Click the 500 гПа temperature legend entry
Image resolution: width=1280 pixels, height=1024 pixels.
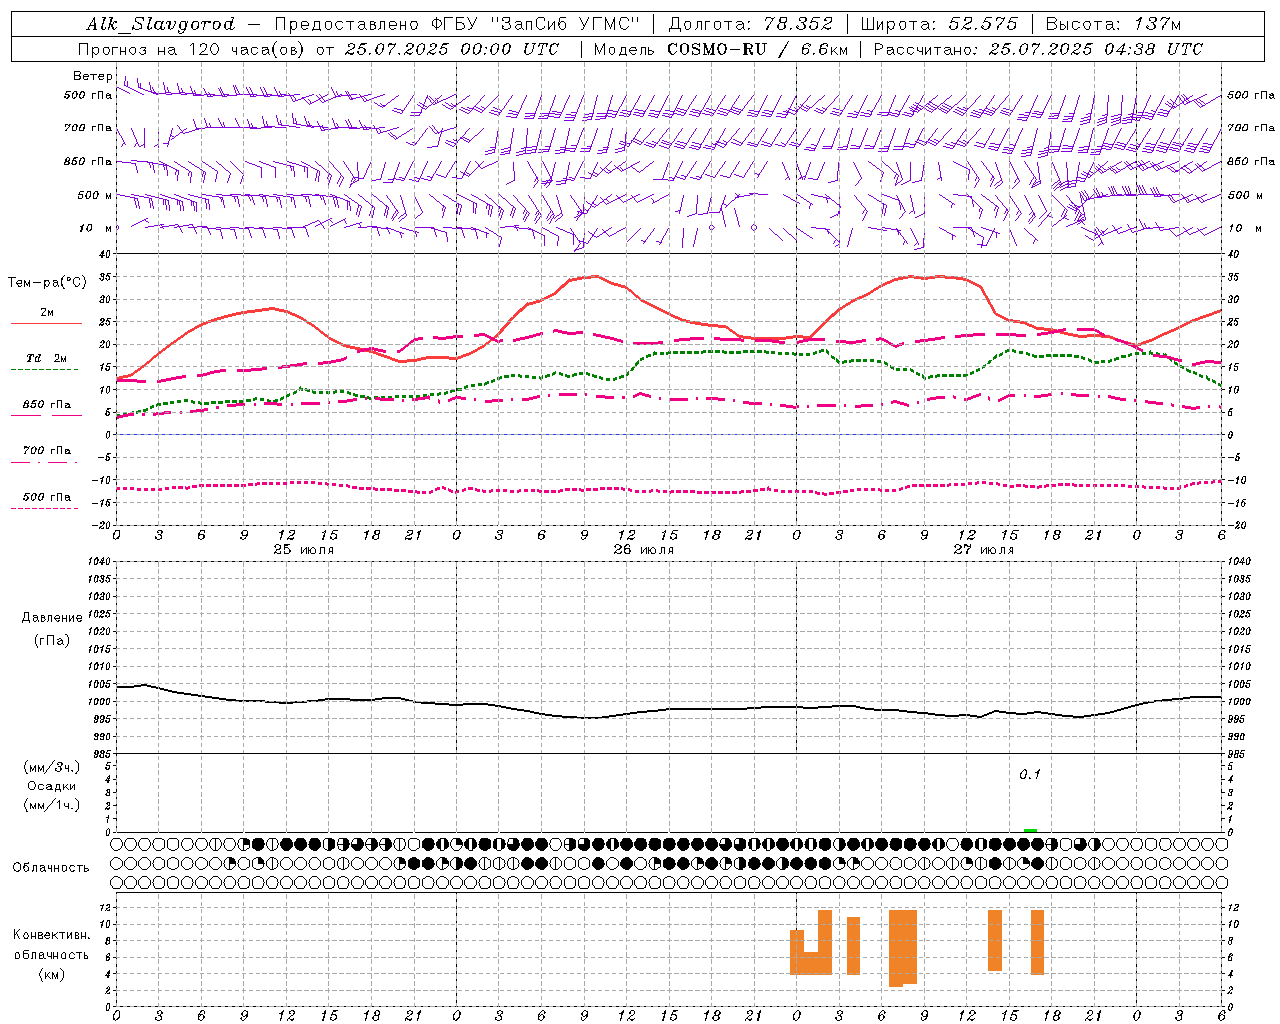[x=46, y=497]
